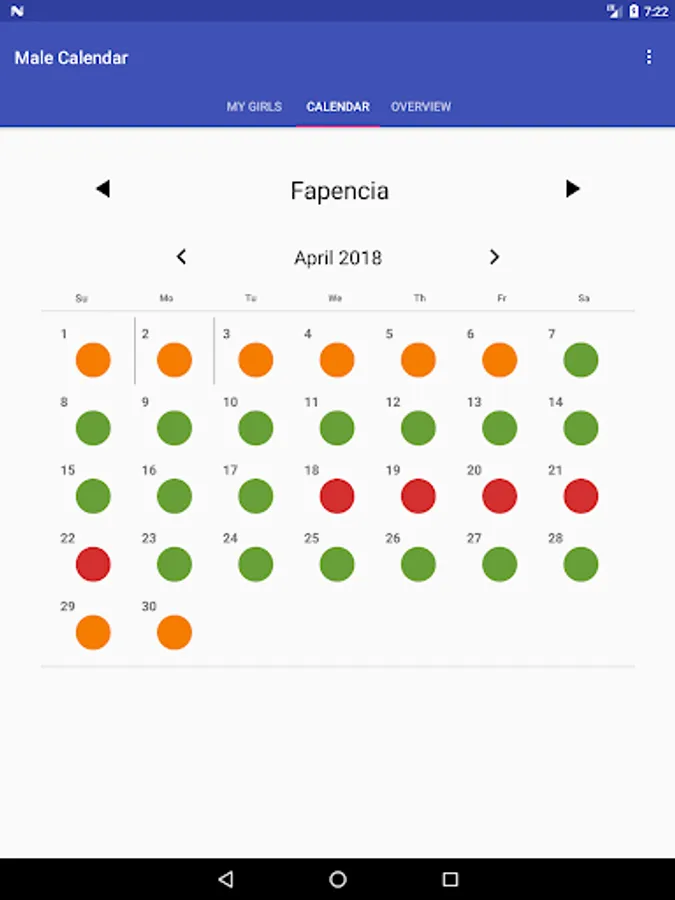The width and height of the screenshot is (675, 900).
Task: Switch to the OVERVIEW tab
Action: click(x=421, y=107)
